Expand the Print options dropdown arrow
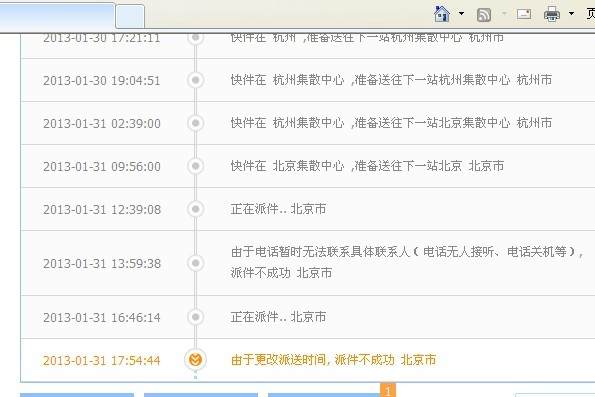 tap(571, 14)
